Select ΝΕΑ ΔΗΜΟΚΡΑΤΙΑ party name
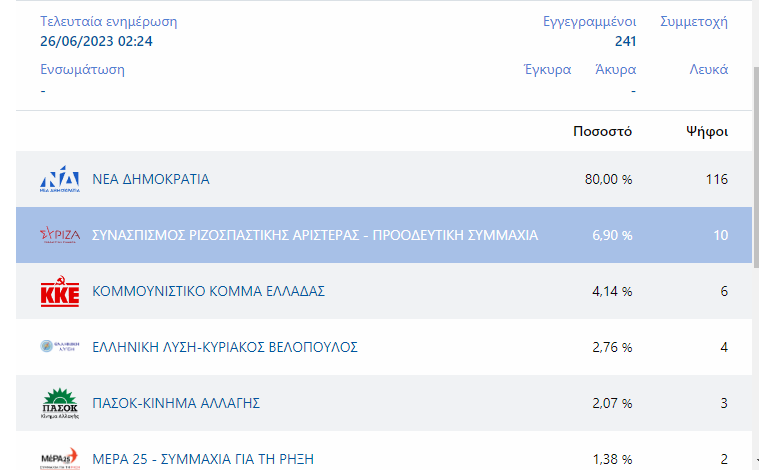This screenshot has height=472, width=759. pyautogui.click(x=151, y=179)
